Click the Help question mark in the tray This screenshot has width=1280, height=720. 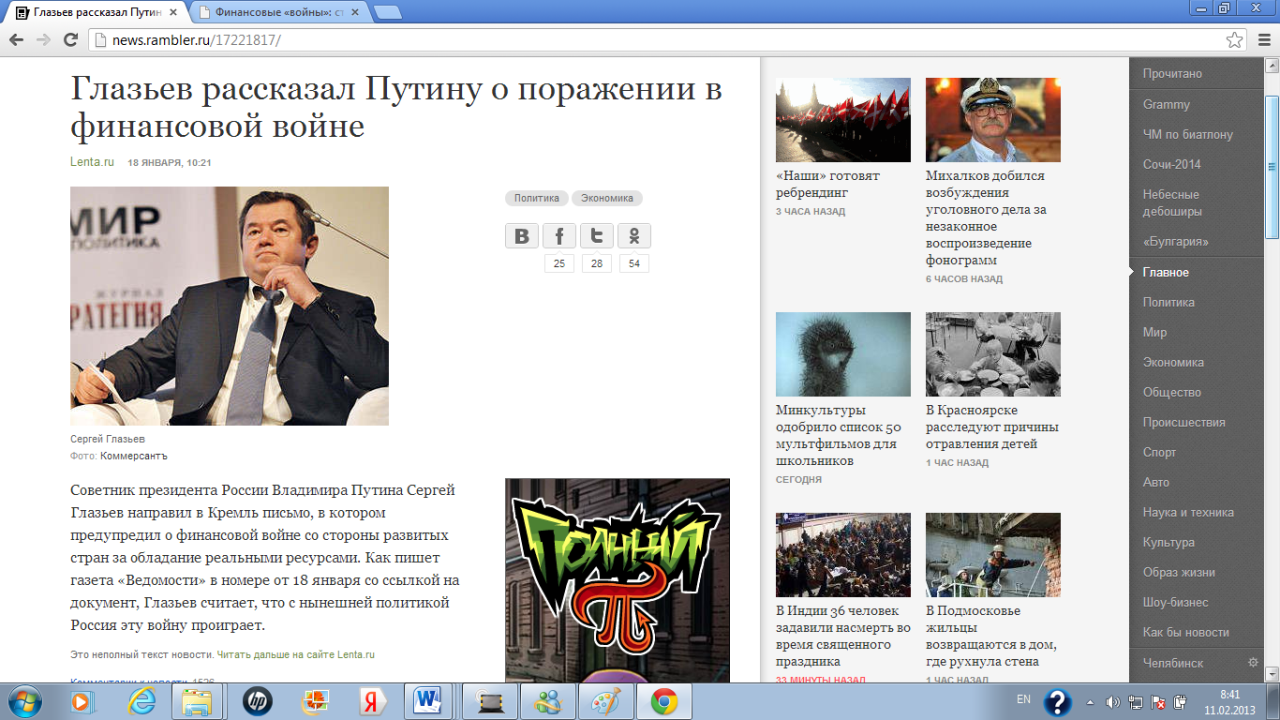click(1057, 702)
